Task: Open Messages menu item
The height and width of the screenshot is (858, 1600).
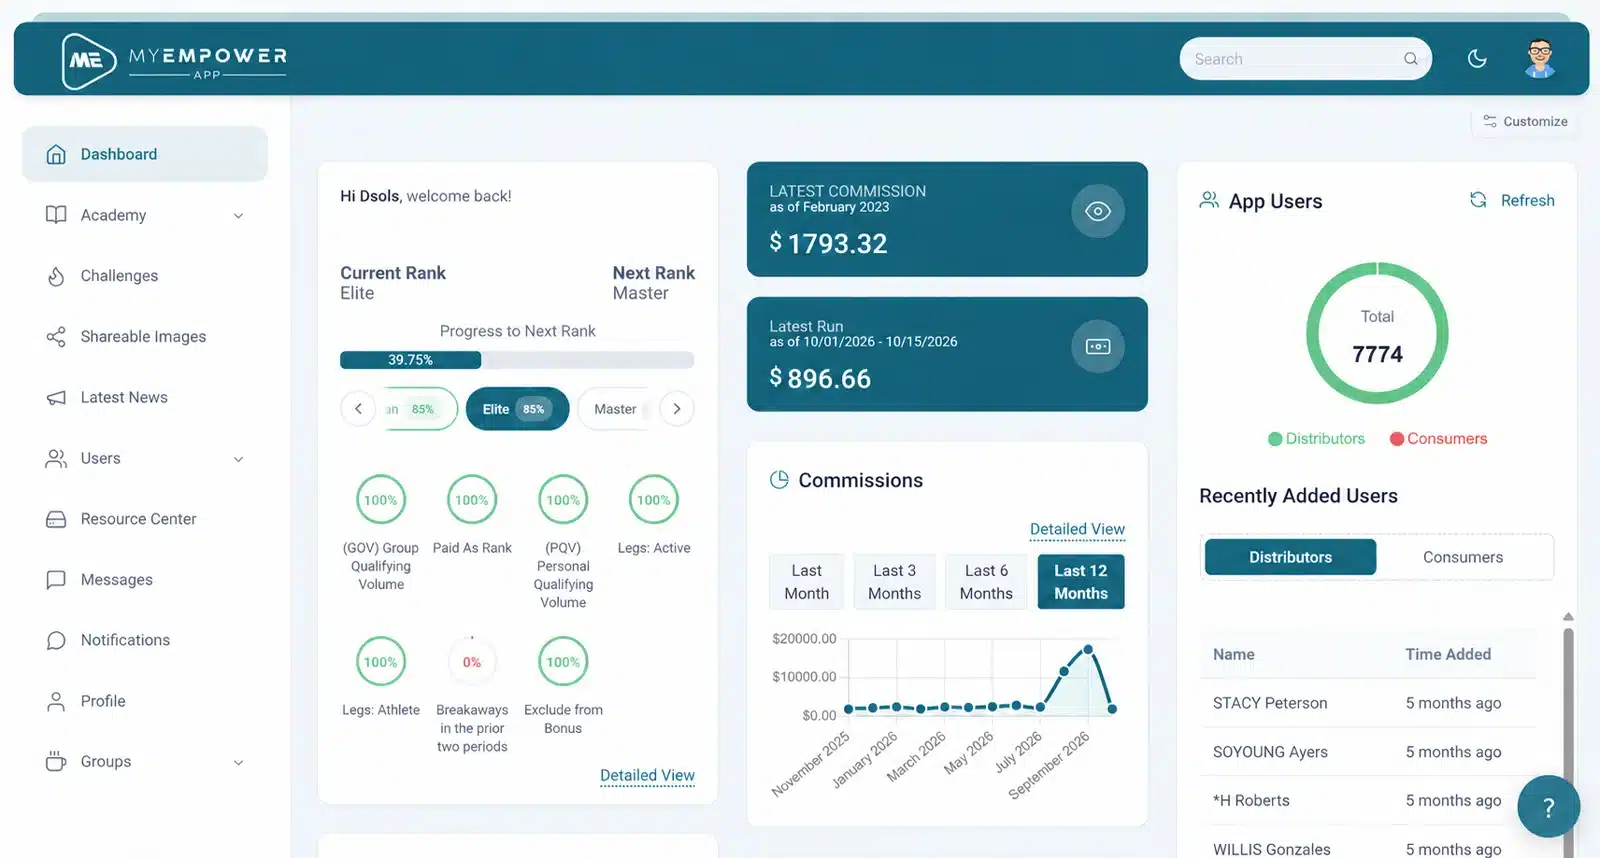Action: point(145,580)
